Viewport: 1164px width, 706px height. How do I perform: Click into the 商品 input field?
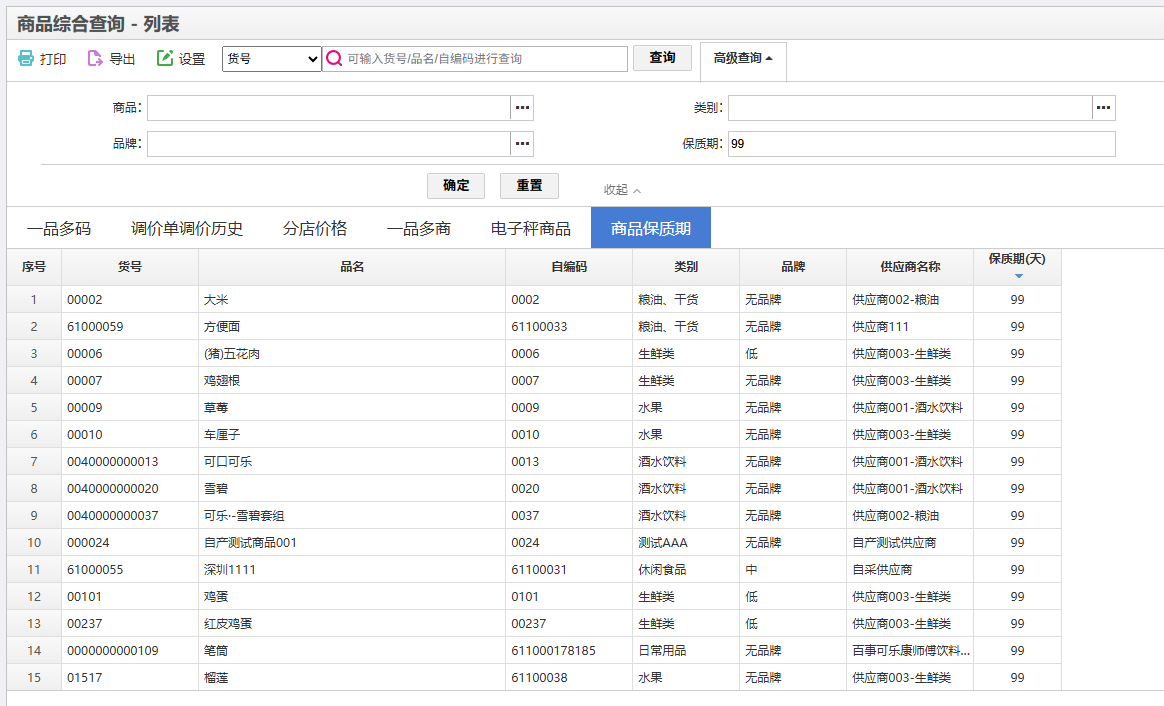pyautogui.click(x=329, y=108)
